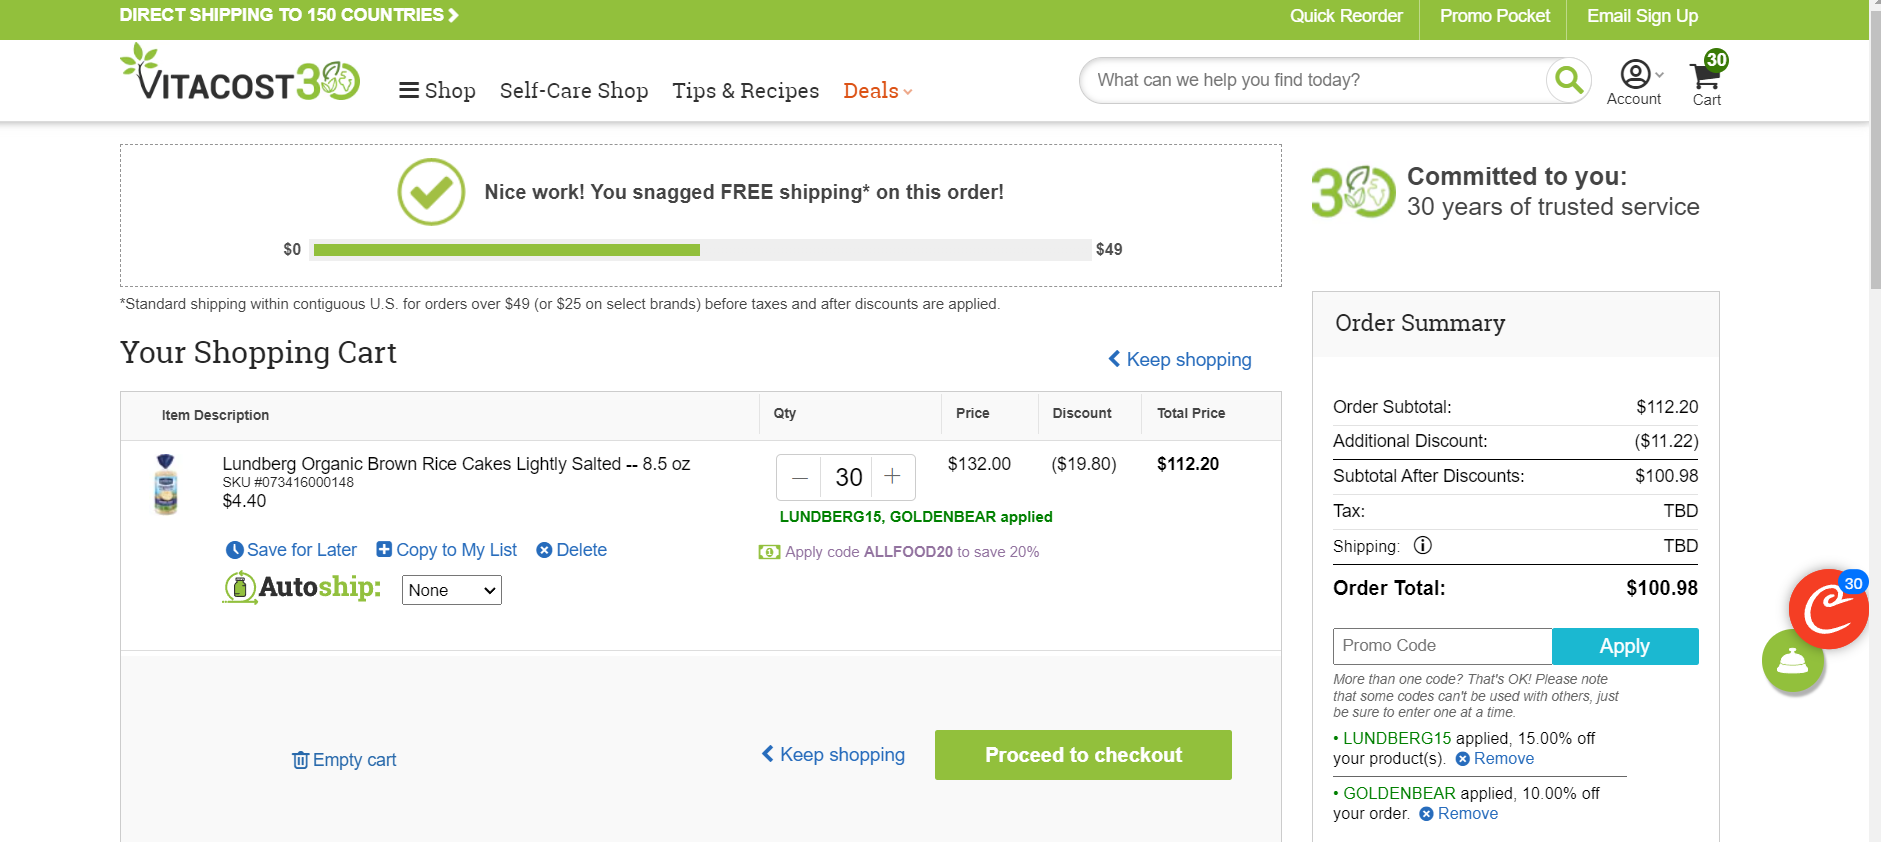Screen dimensions: 1881x842
Task: Open Promo Pocket from top bar
Action: pyautogui.click(x=1495, y=16)
